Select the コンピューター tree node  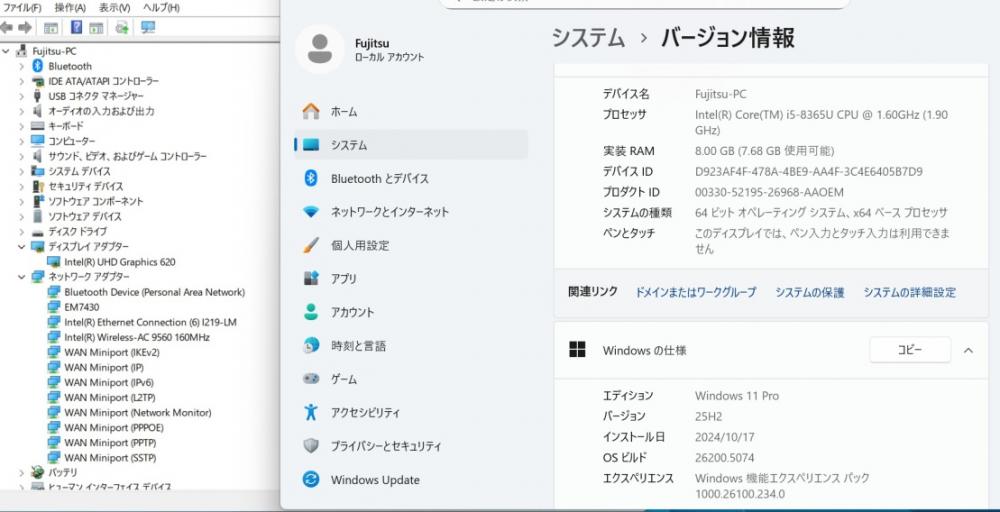71,141
